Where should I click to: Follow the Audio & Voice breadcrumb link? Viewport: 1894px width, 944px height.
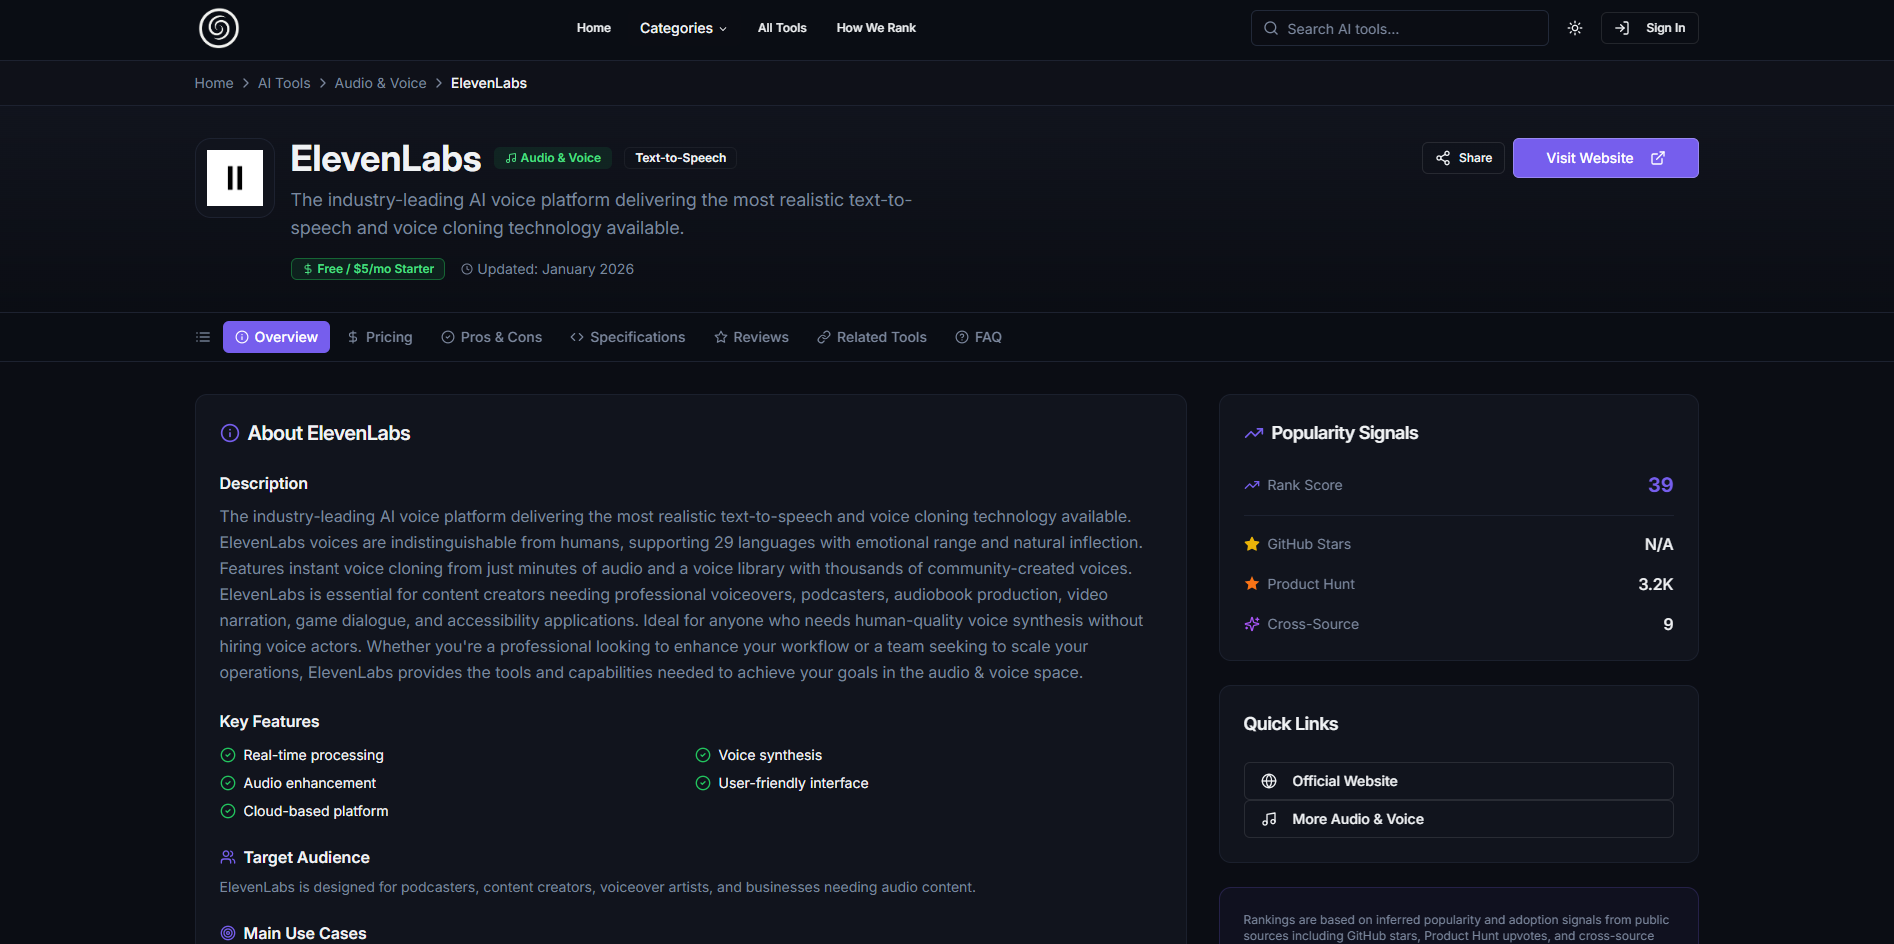pyautogui.click(x=380, y=82)
